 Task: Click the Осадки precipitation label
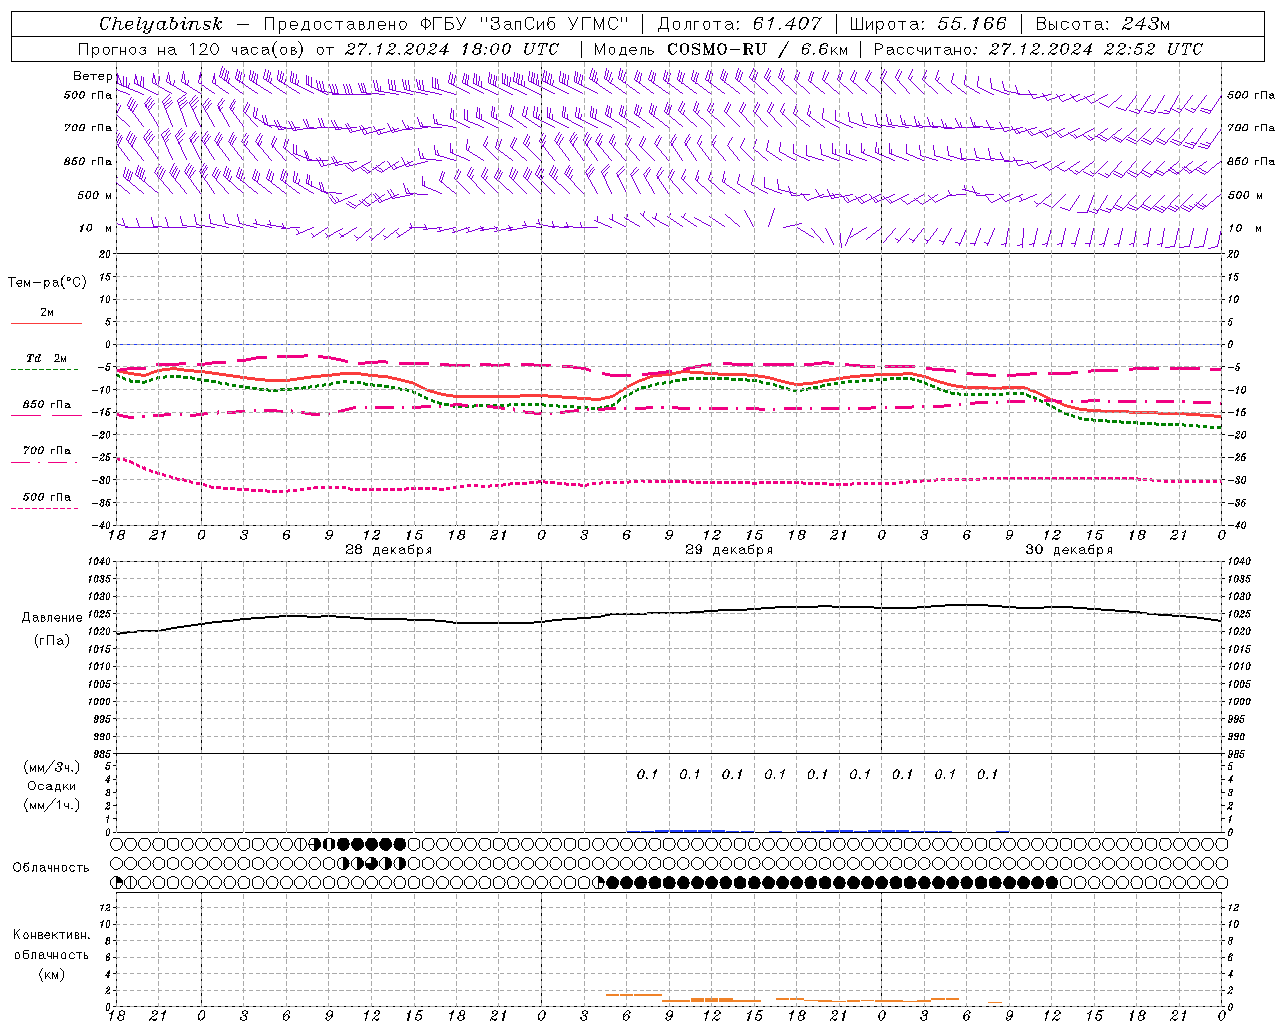point(52,786)
